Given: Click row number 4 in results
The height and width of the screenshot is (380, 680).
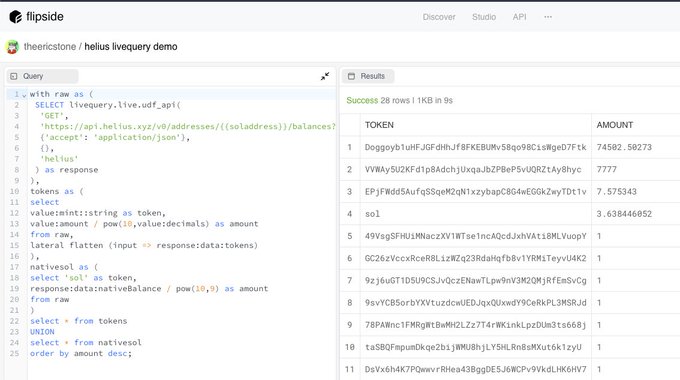Looking at the screenshot, I should 350,214.
